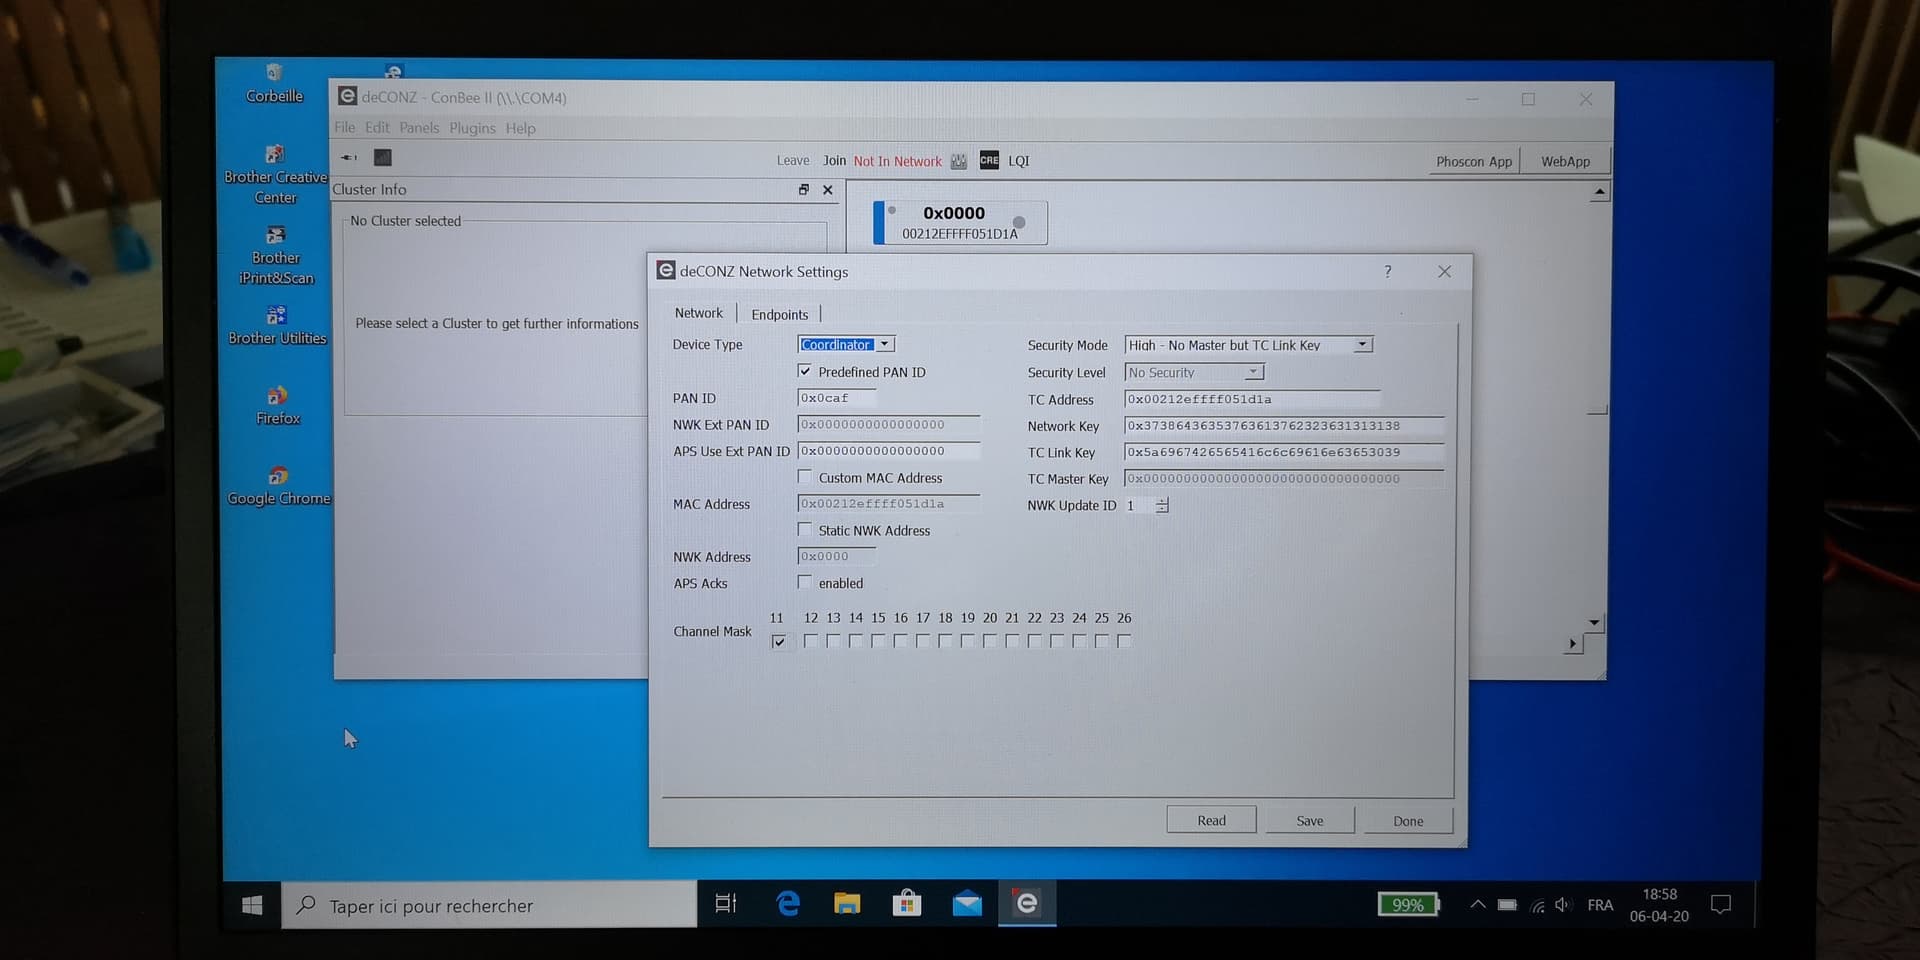Click the Done button

1408,820
